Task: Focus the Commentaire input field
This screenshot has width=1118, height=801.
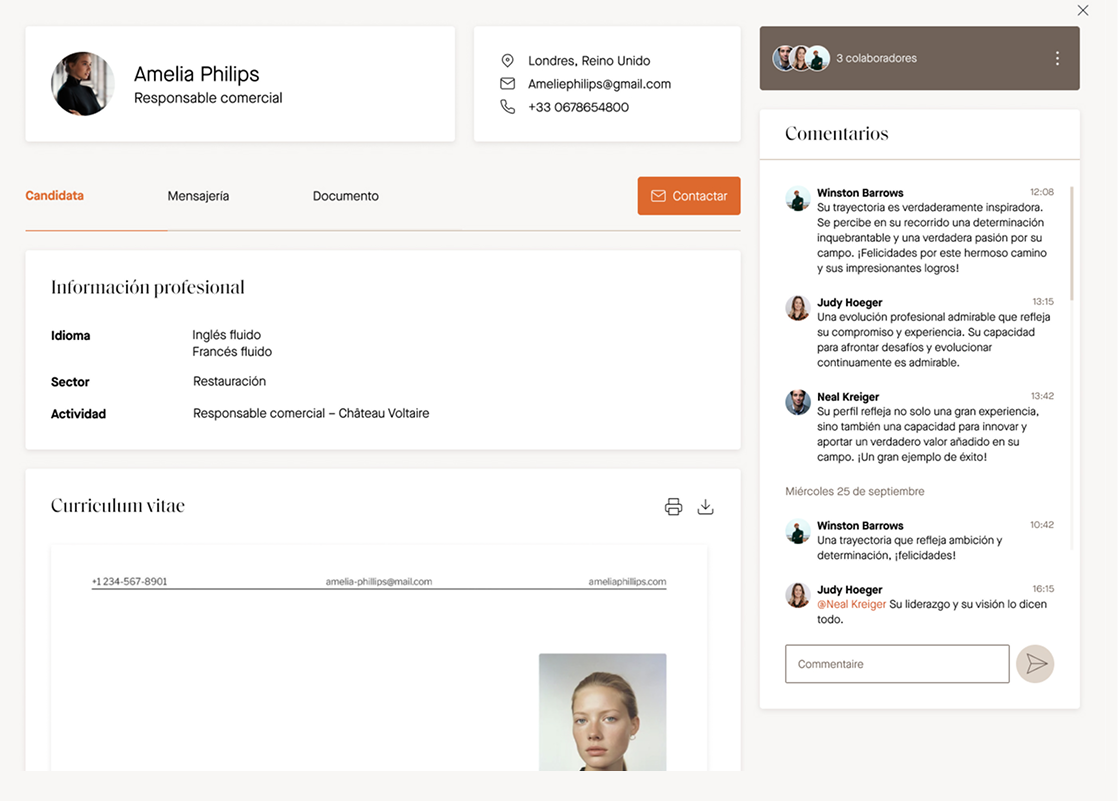Action: click(896, 664)
